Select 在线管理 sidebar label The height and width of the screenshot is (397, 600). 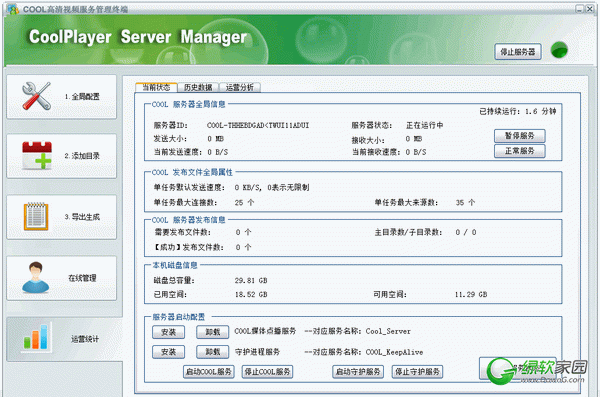point(82,278)
